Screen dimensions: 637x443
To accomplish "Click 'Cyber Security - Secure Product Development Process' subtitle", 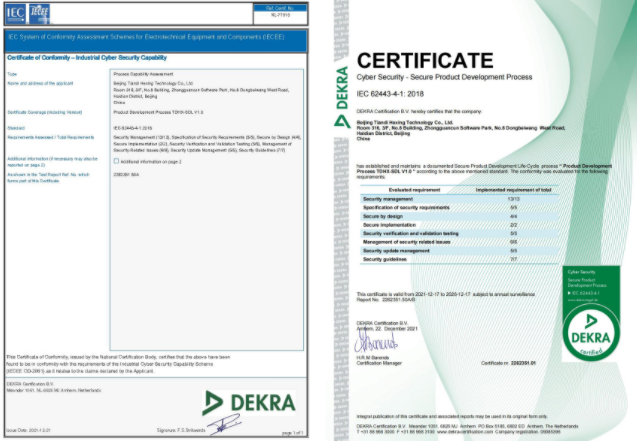I will pos(444,77).
